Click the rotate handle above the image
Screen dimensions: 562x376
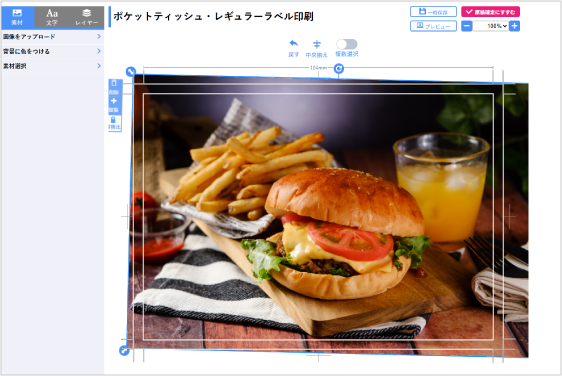(339, 68)
